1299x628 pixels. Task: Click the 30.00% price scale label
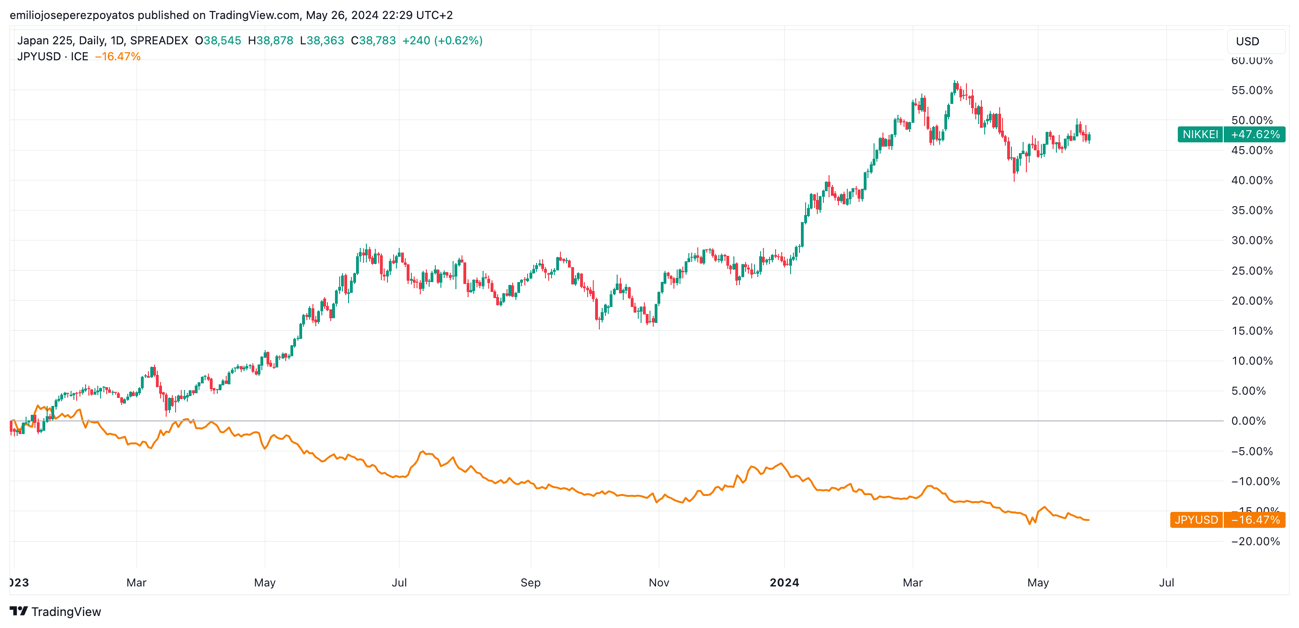1252,240
